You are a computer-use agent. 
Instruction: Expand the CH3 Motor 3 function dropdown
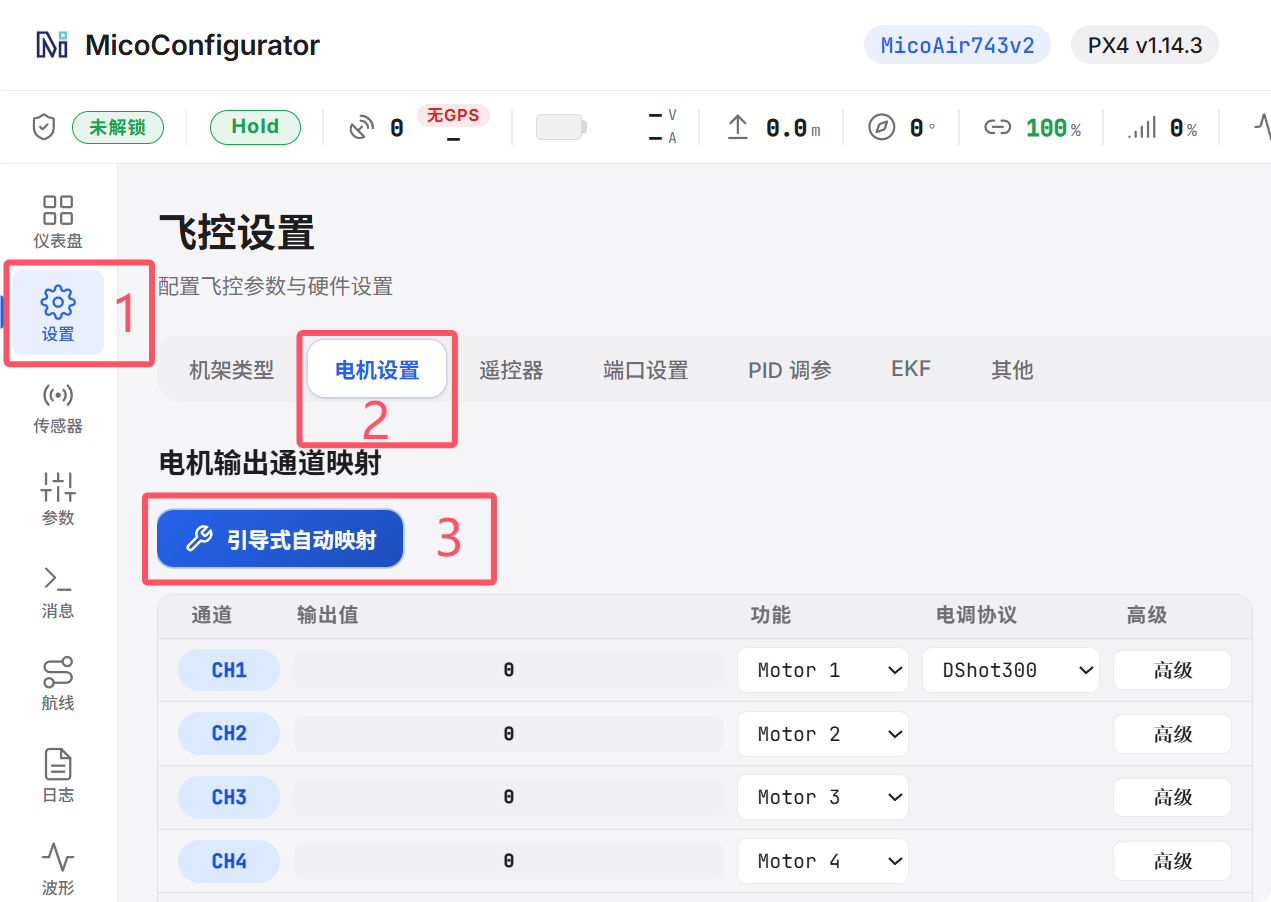point(822,797)
